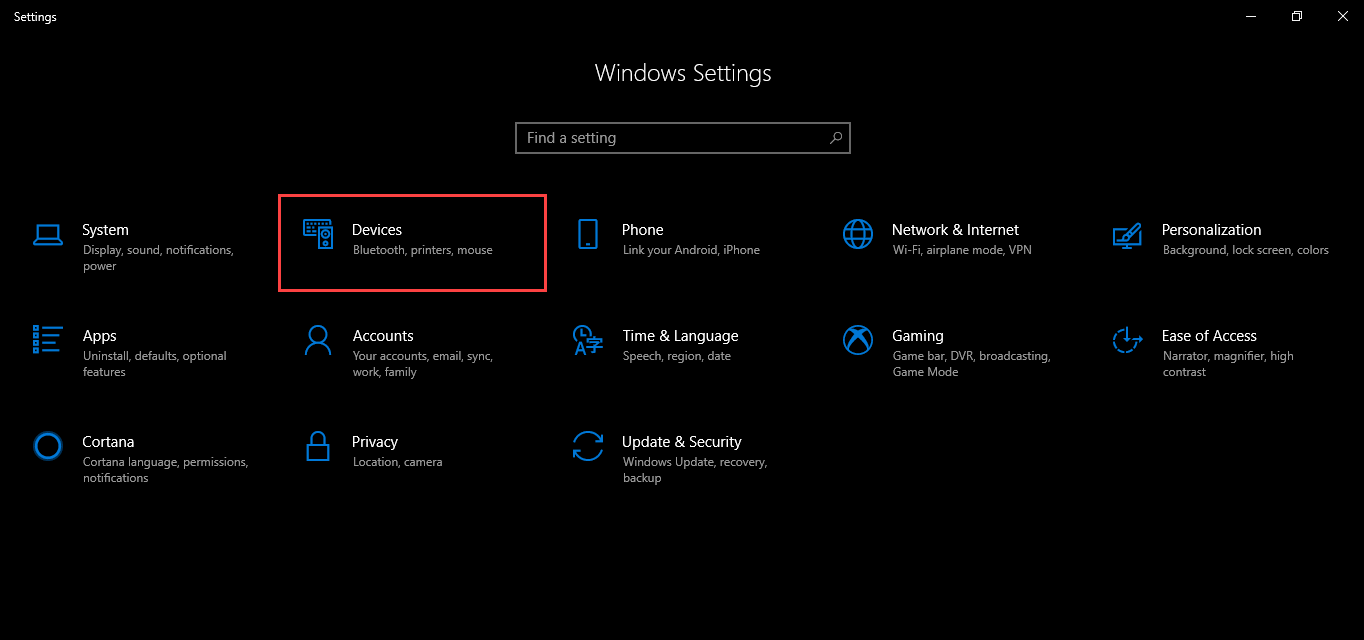Open the Cortana settings icon
Screen dimensions: 1364x640
pos(48,446)
